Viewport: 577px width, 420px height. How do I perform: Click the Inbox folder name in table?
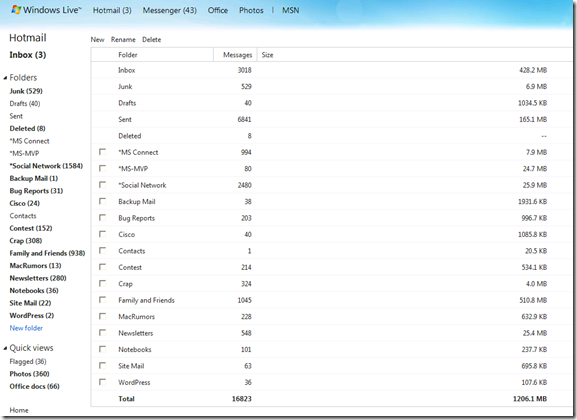coord(127,70)
